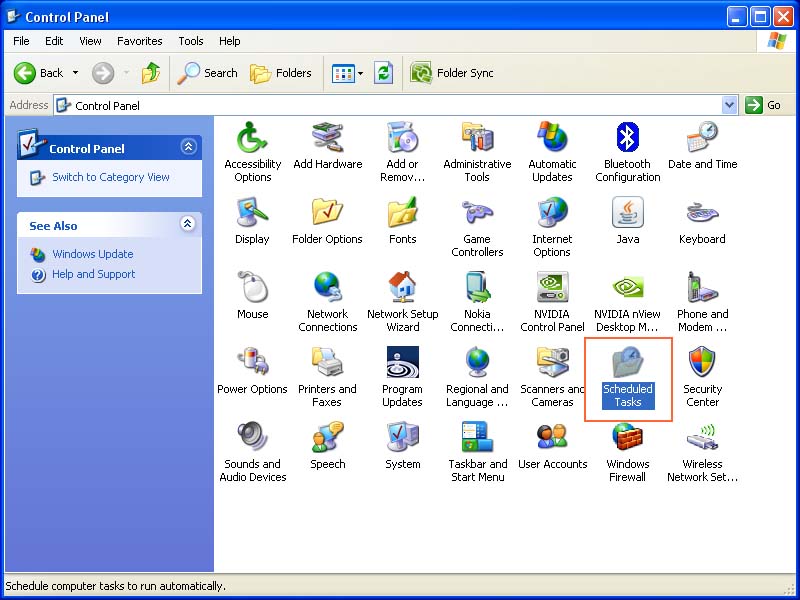
Task: Open Game Controllers applet
Action: (477, 227)
